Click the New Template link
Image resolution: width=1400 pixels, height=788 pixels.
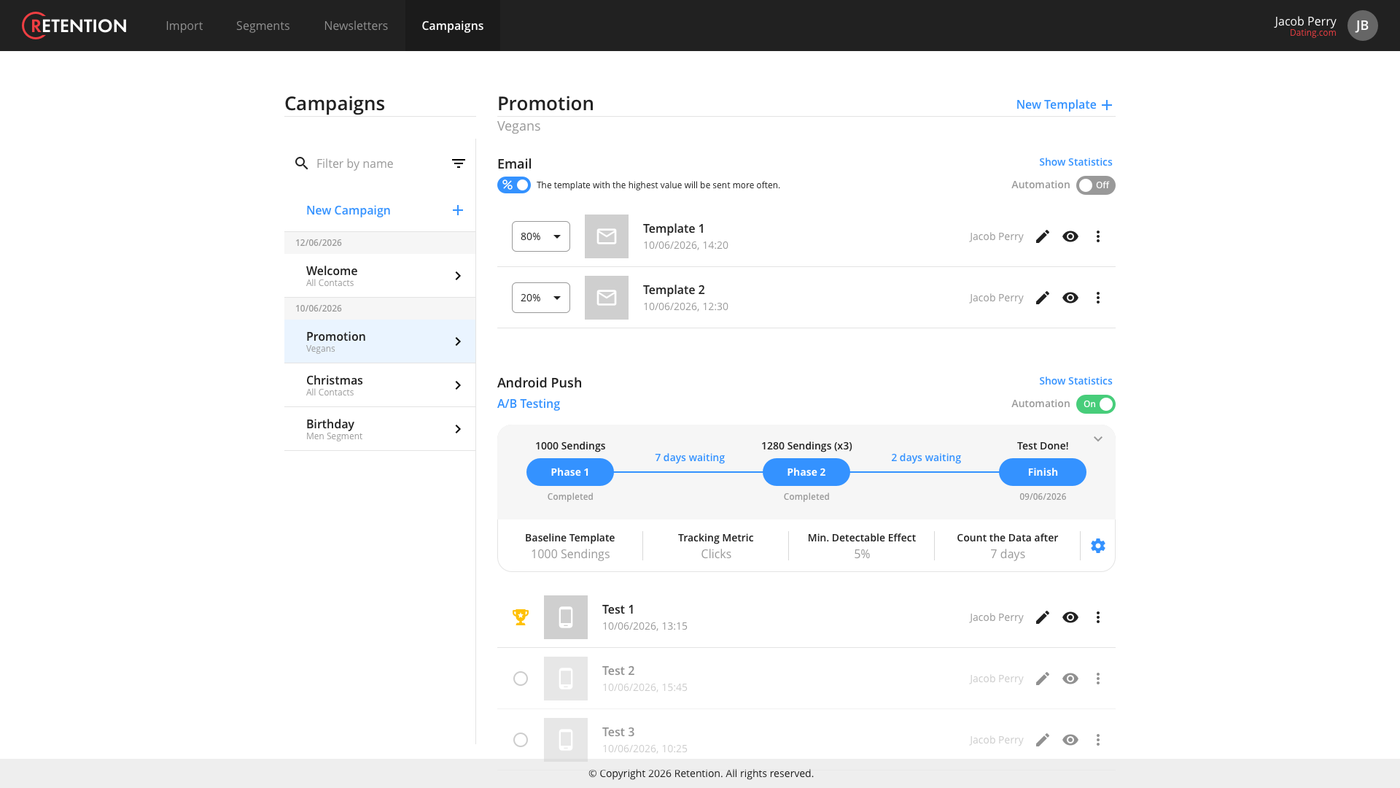(1056, 105)
